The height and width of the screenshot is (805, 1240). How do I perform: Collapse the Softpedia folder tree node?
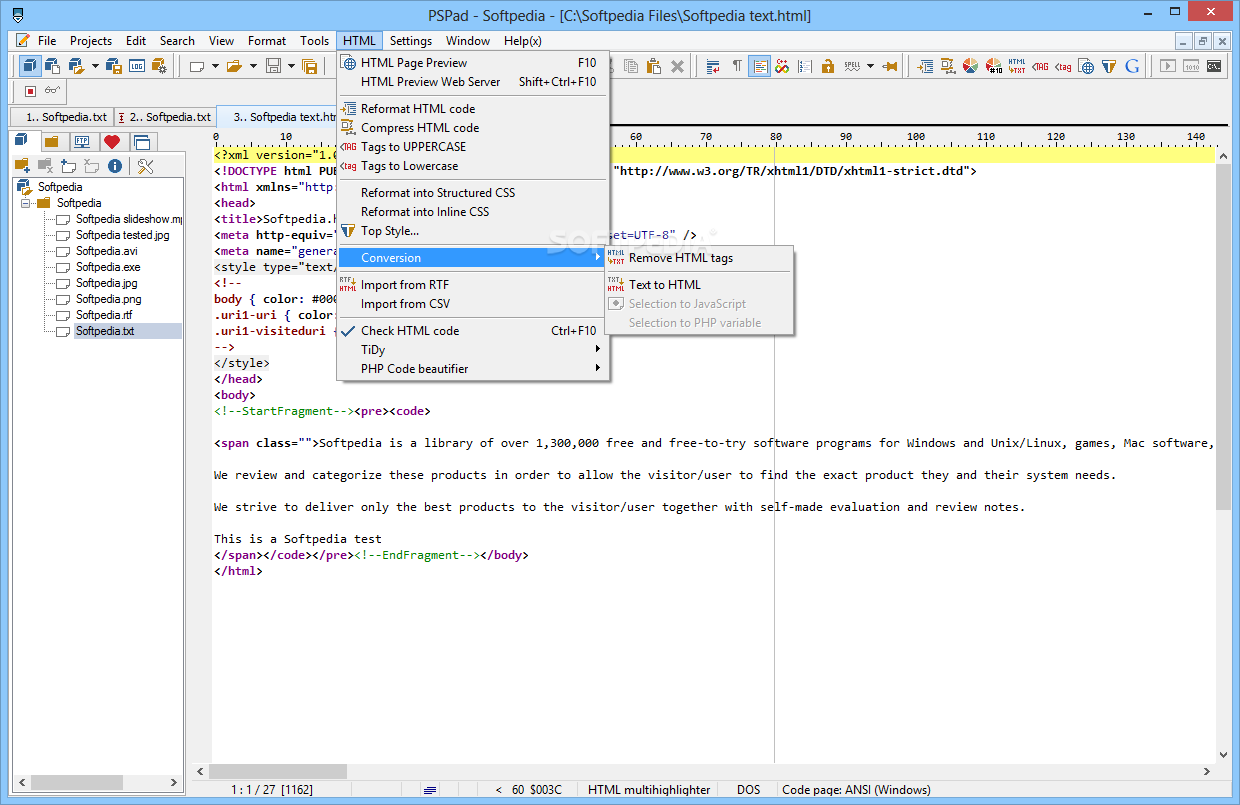coord(25,203)
